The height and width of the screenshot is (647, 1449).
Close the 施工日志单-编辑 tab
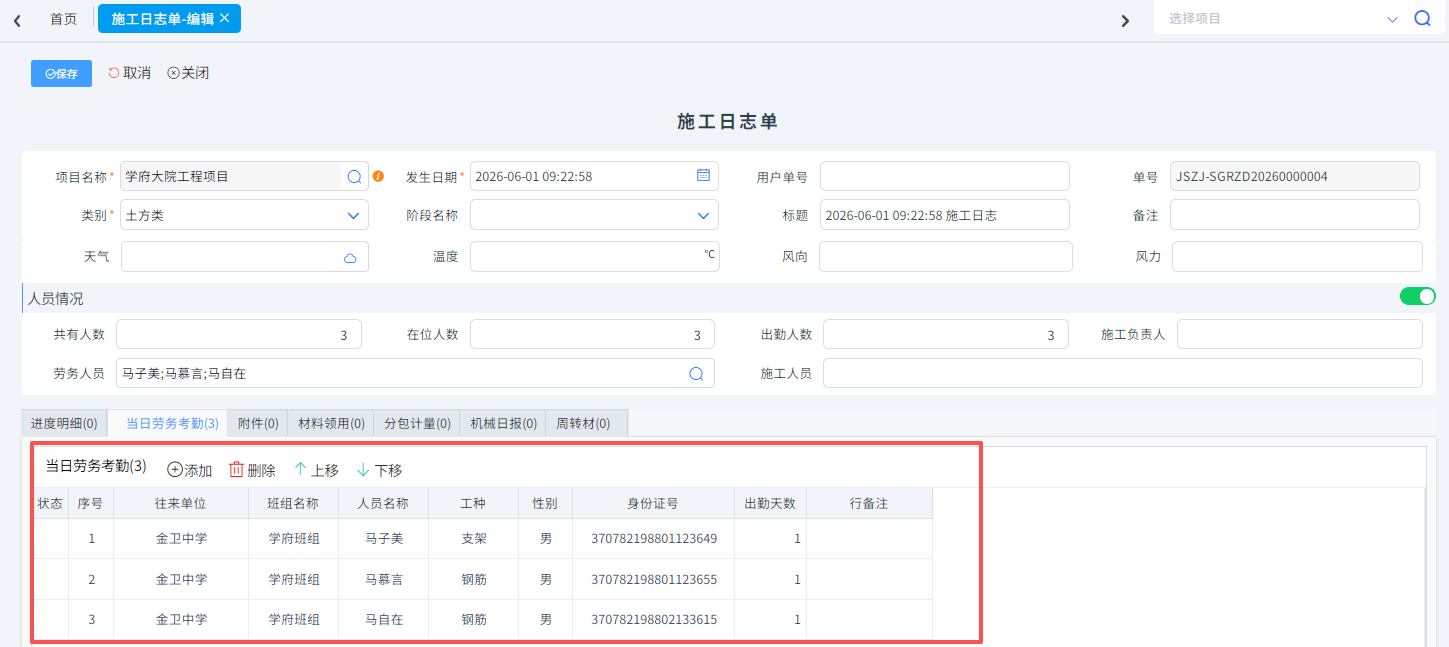click(x=225, y=18)
